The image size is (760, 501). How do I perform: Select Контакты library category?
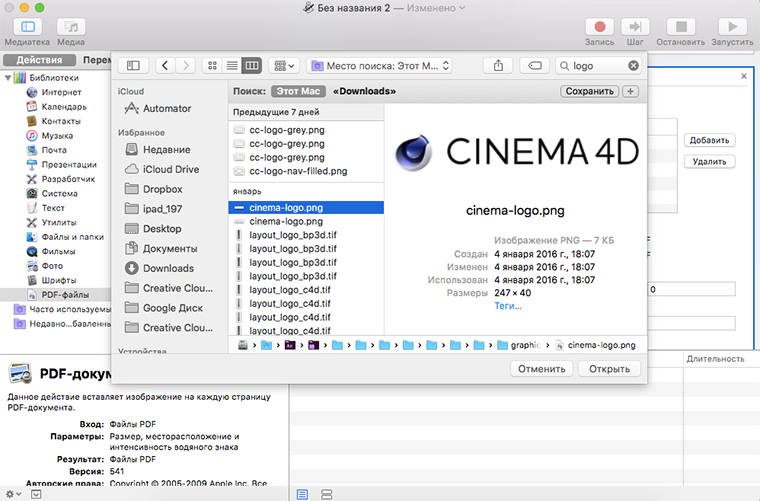click(53, 121)
